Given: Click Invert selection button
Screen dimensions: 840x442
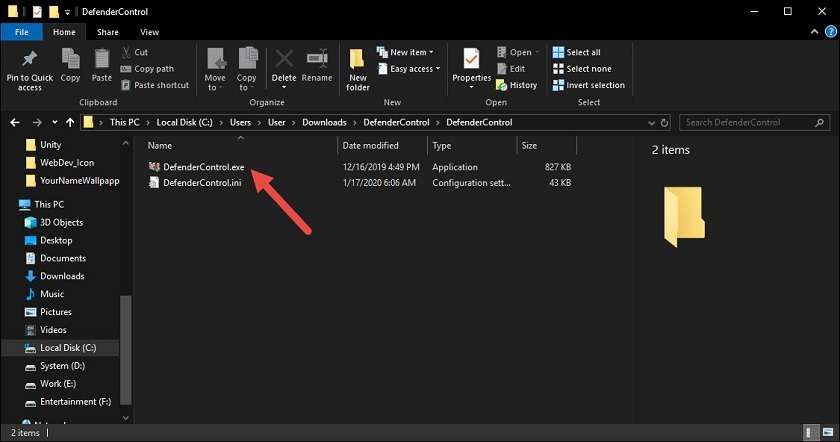Looking at the screenshot, I should (588, 85).
